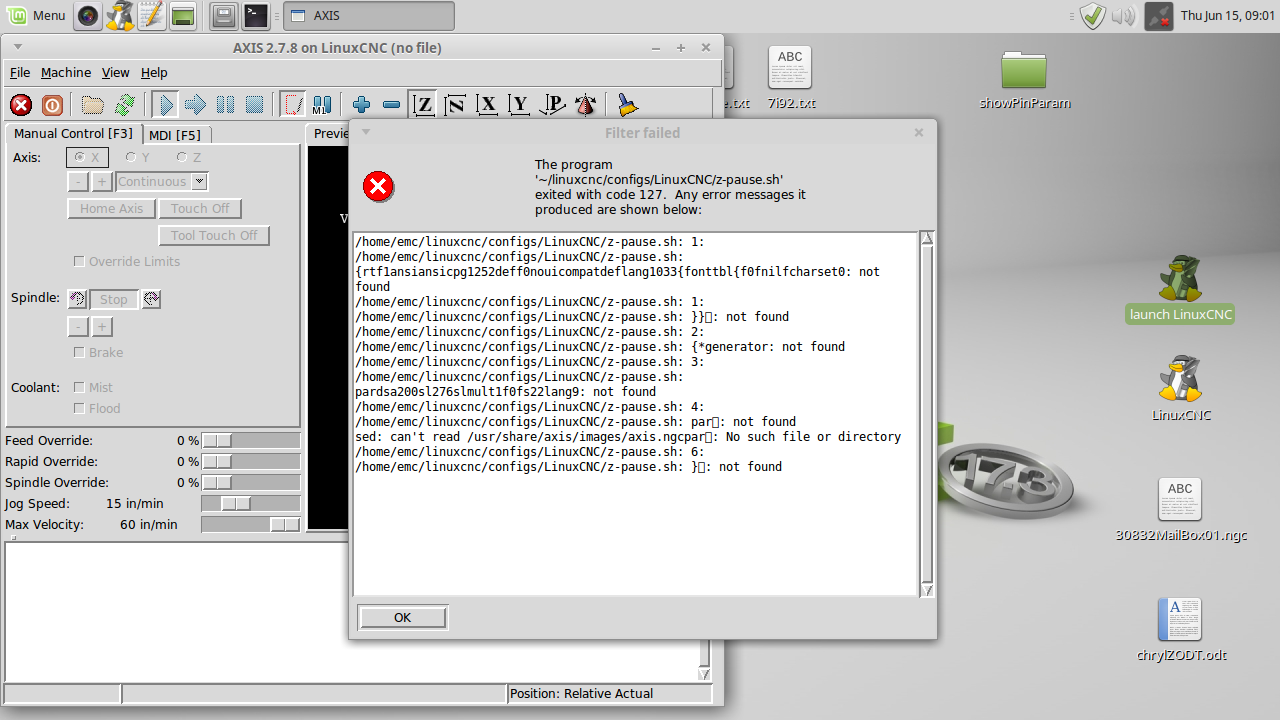Click the jog plus button under Axis
The height and width of the screenshot is (720, 1280).
[102, 181]
